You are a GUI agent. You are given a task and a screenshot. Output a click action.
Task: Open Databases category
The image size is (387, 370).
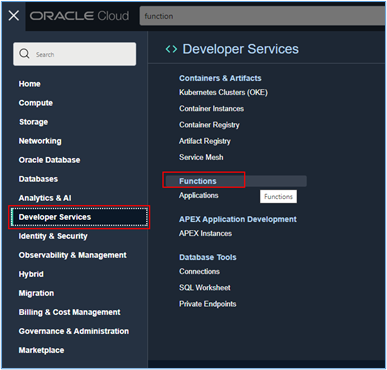(38, 179)
